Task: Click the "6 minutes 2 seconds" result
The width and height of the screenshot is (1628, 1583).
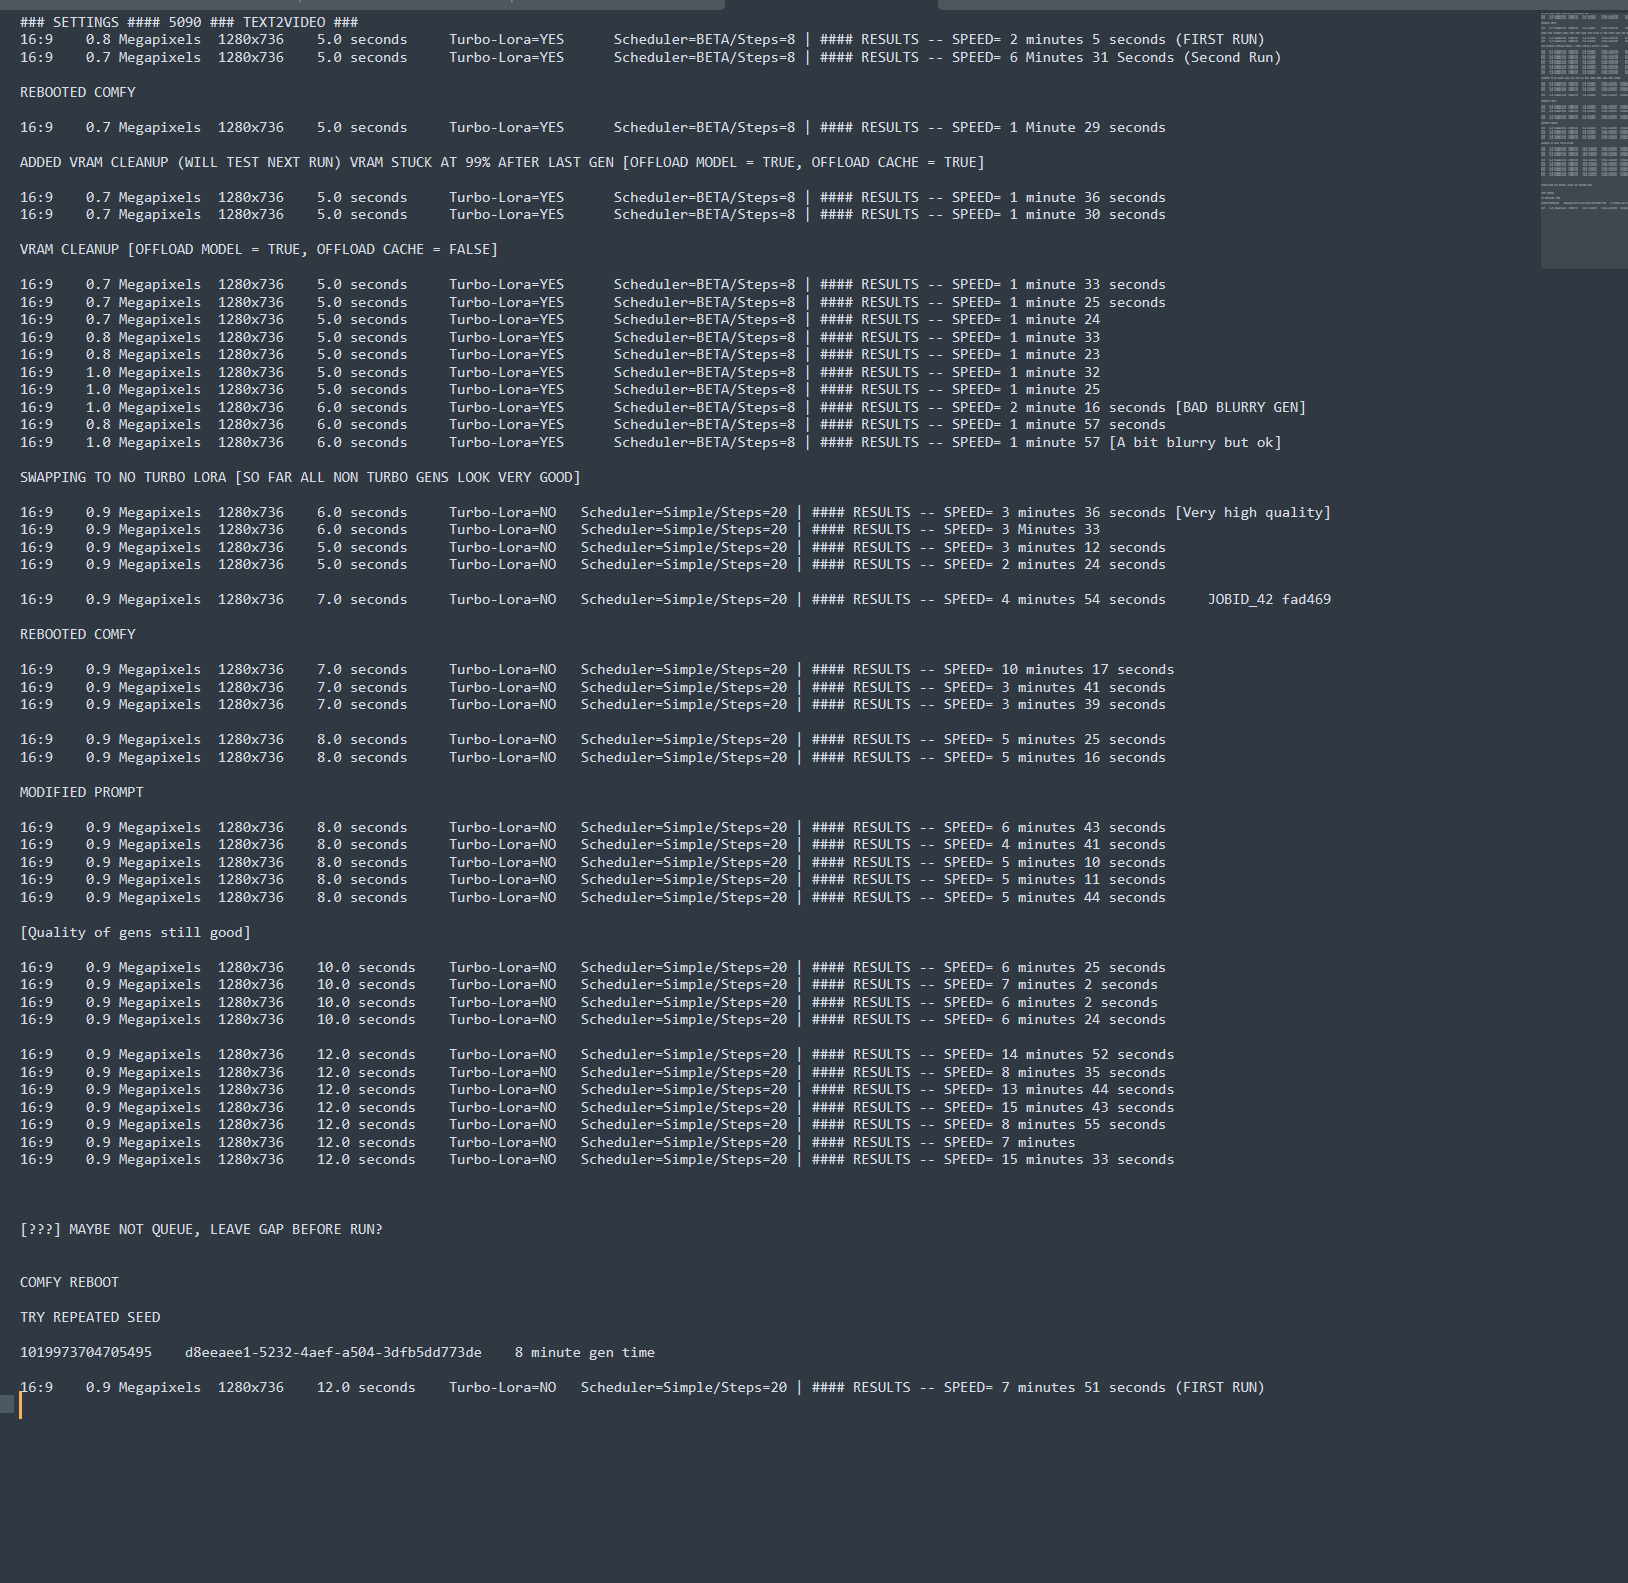Action: coord(1079,1003)
